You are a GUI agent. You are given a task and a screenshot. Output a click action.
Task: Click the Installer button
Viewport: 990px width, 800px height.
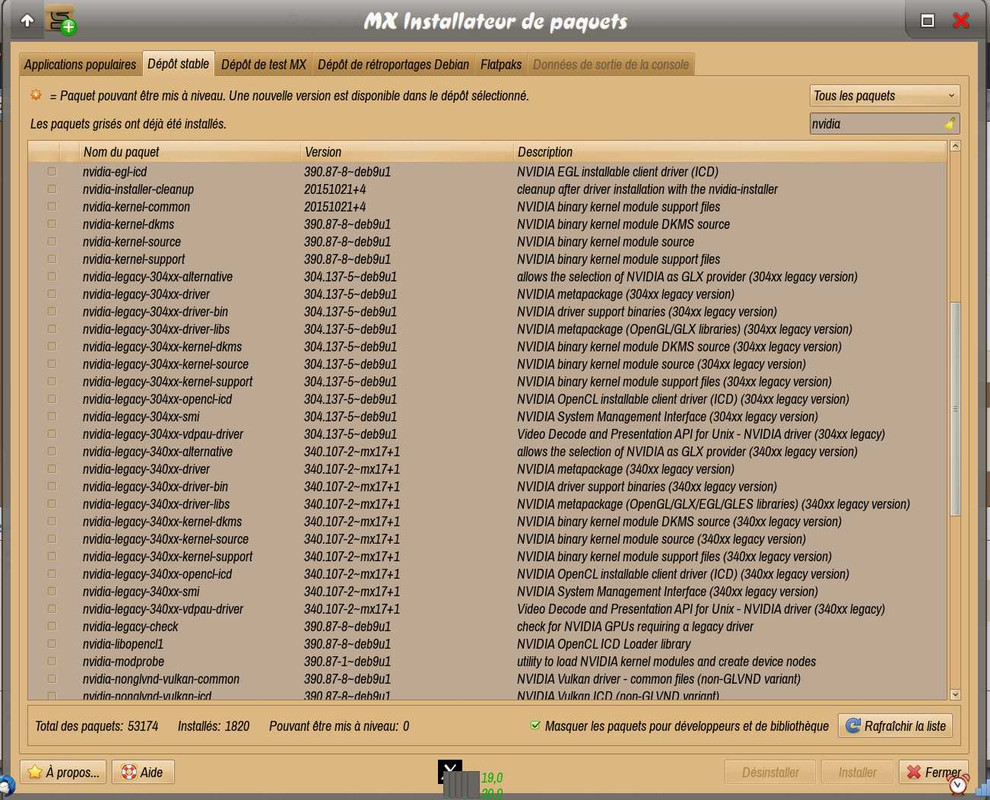click(857, 772)
